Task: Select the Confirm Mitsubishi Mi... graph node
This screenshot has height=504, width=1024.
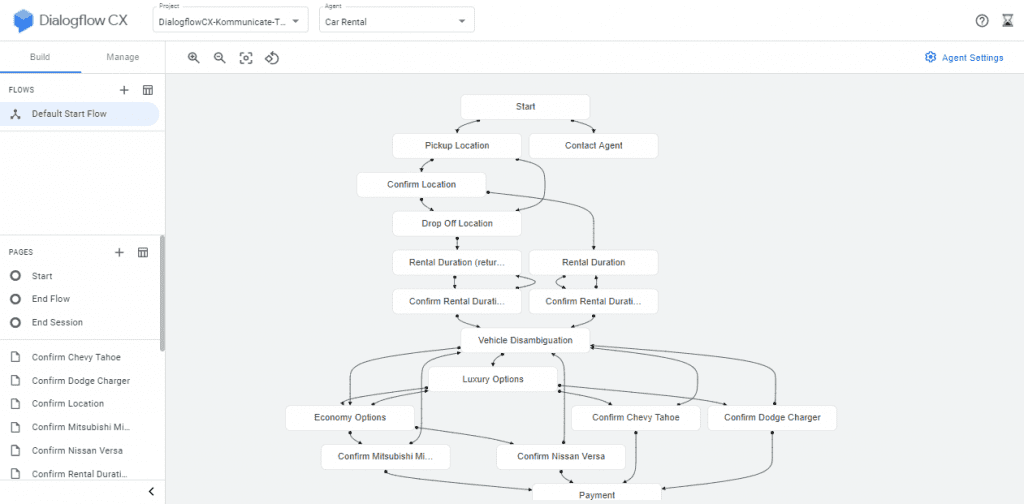Action: pos(385,456)
